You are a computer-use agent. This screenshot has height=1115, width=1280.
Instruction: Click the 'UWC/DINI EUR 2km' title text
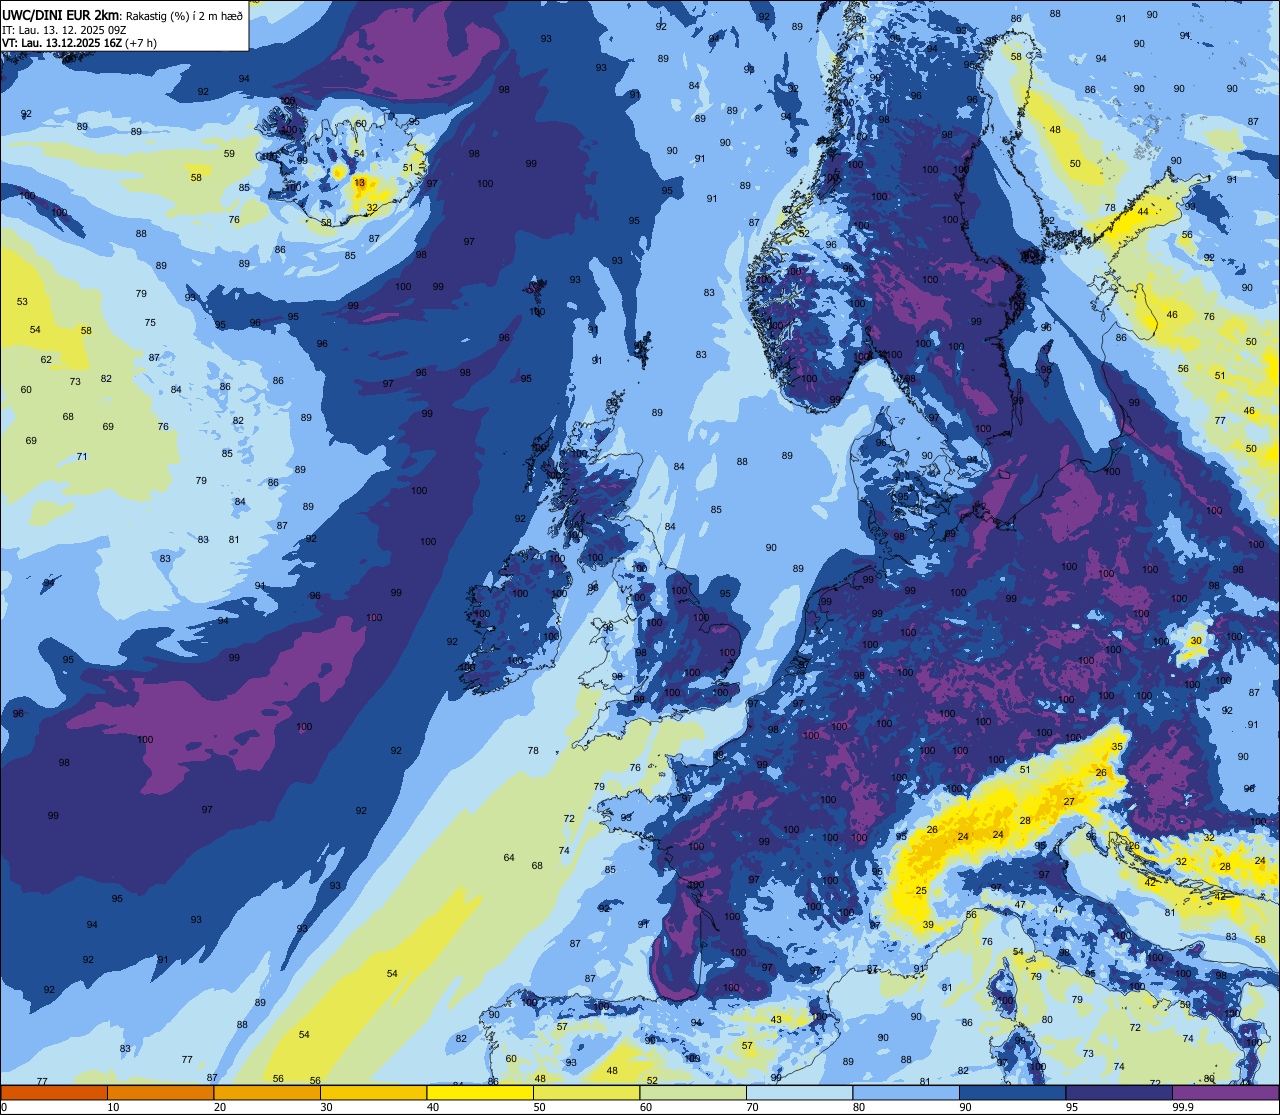pyautogui.click(x=61, y=14)
